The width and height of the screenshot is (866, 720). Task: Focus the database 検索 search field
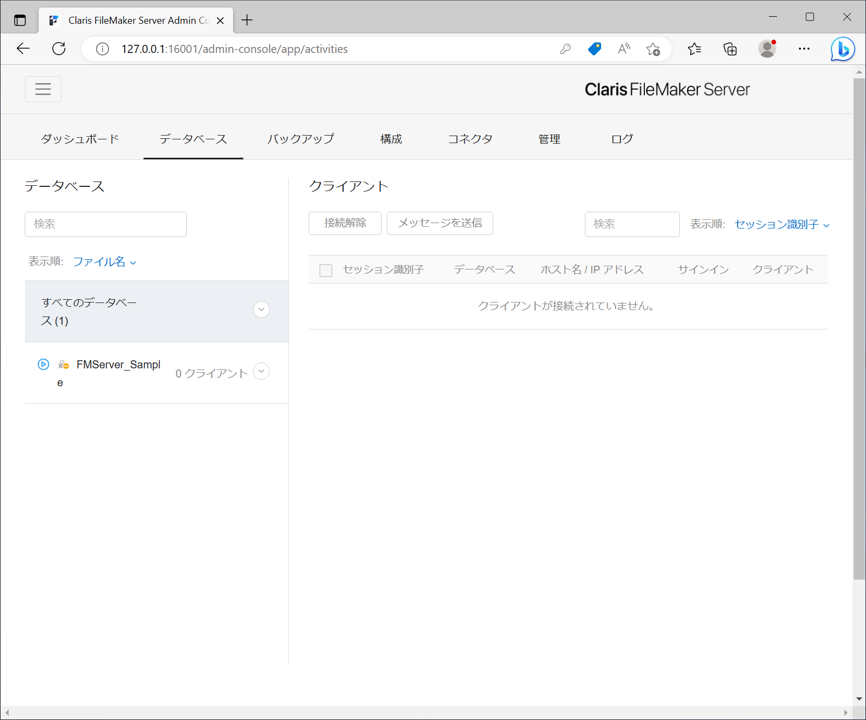[105, 224]
